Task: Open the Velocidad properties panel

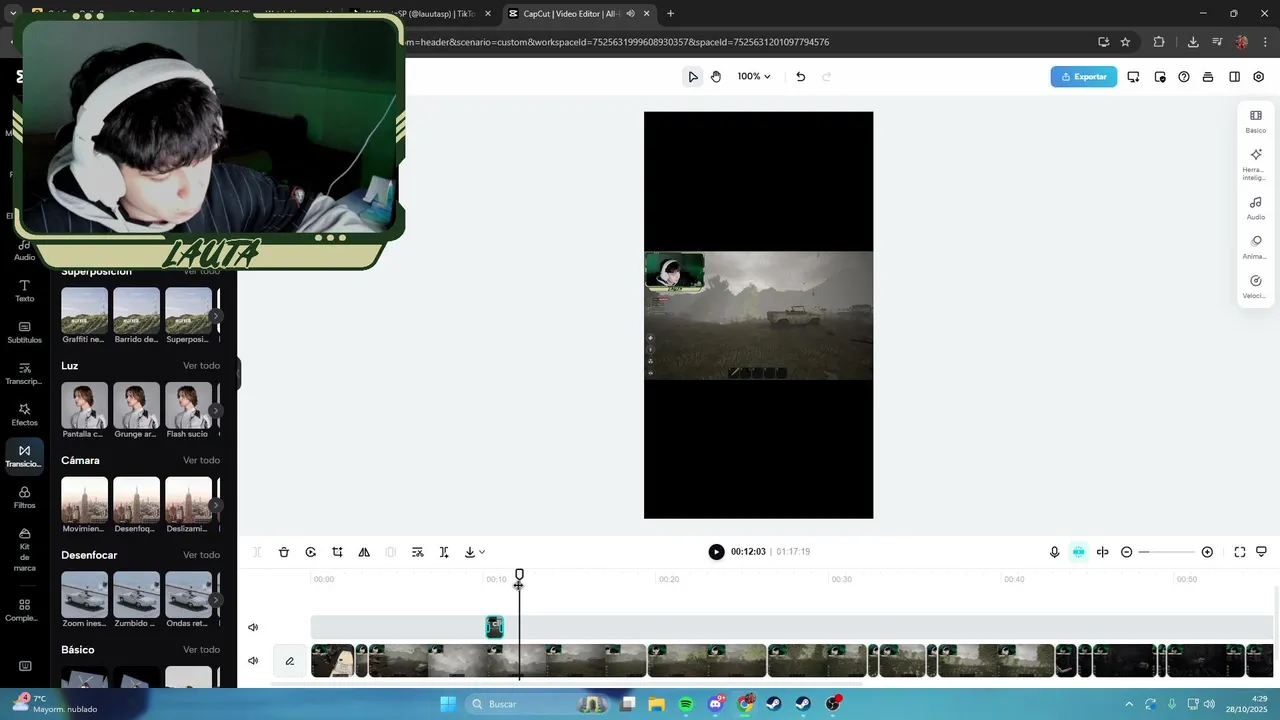Action: (x=1256, y=287)
